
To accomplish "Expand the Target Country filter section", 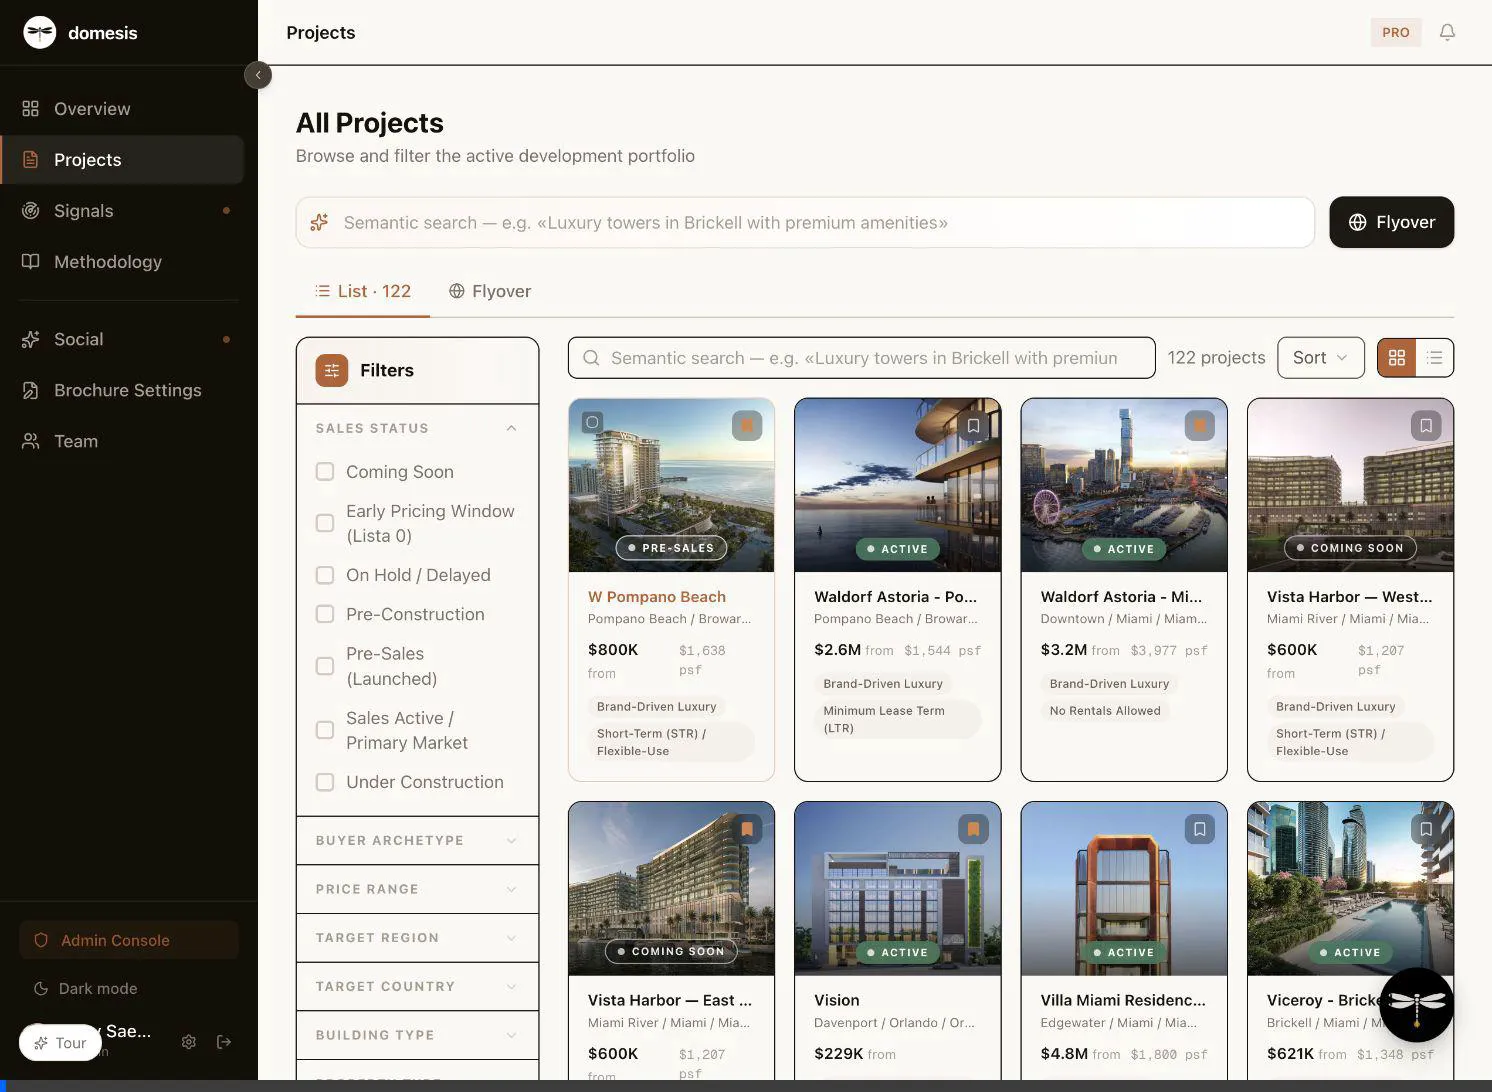I will click(x=417, y=986).
